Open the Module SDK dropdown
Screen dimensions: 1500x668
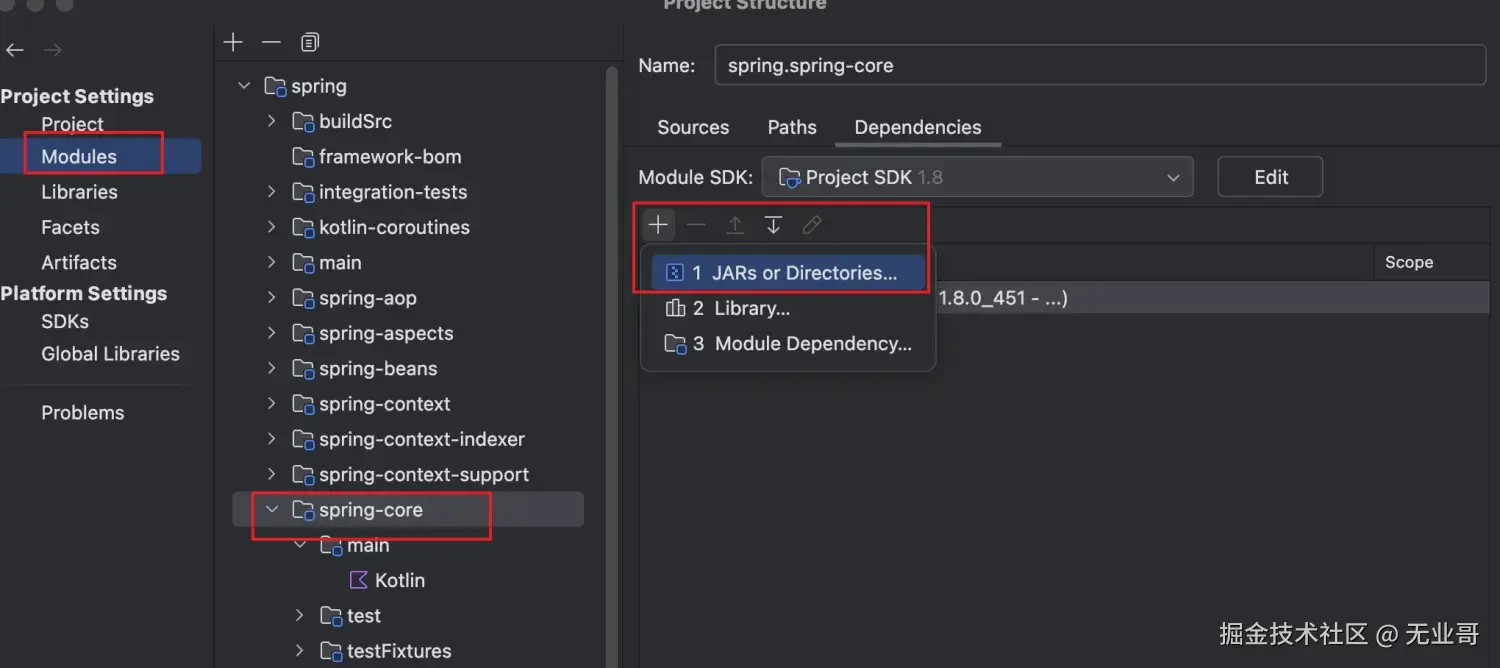click(977, 177)
